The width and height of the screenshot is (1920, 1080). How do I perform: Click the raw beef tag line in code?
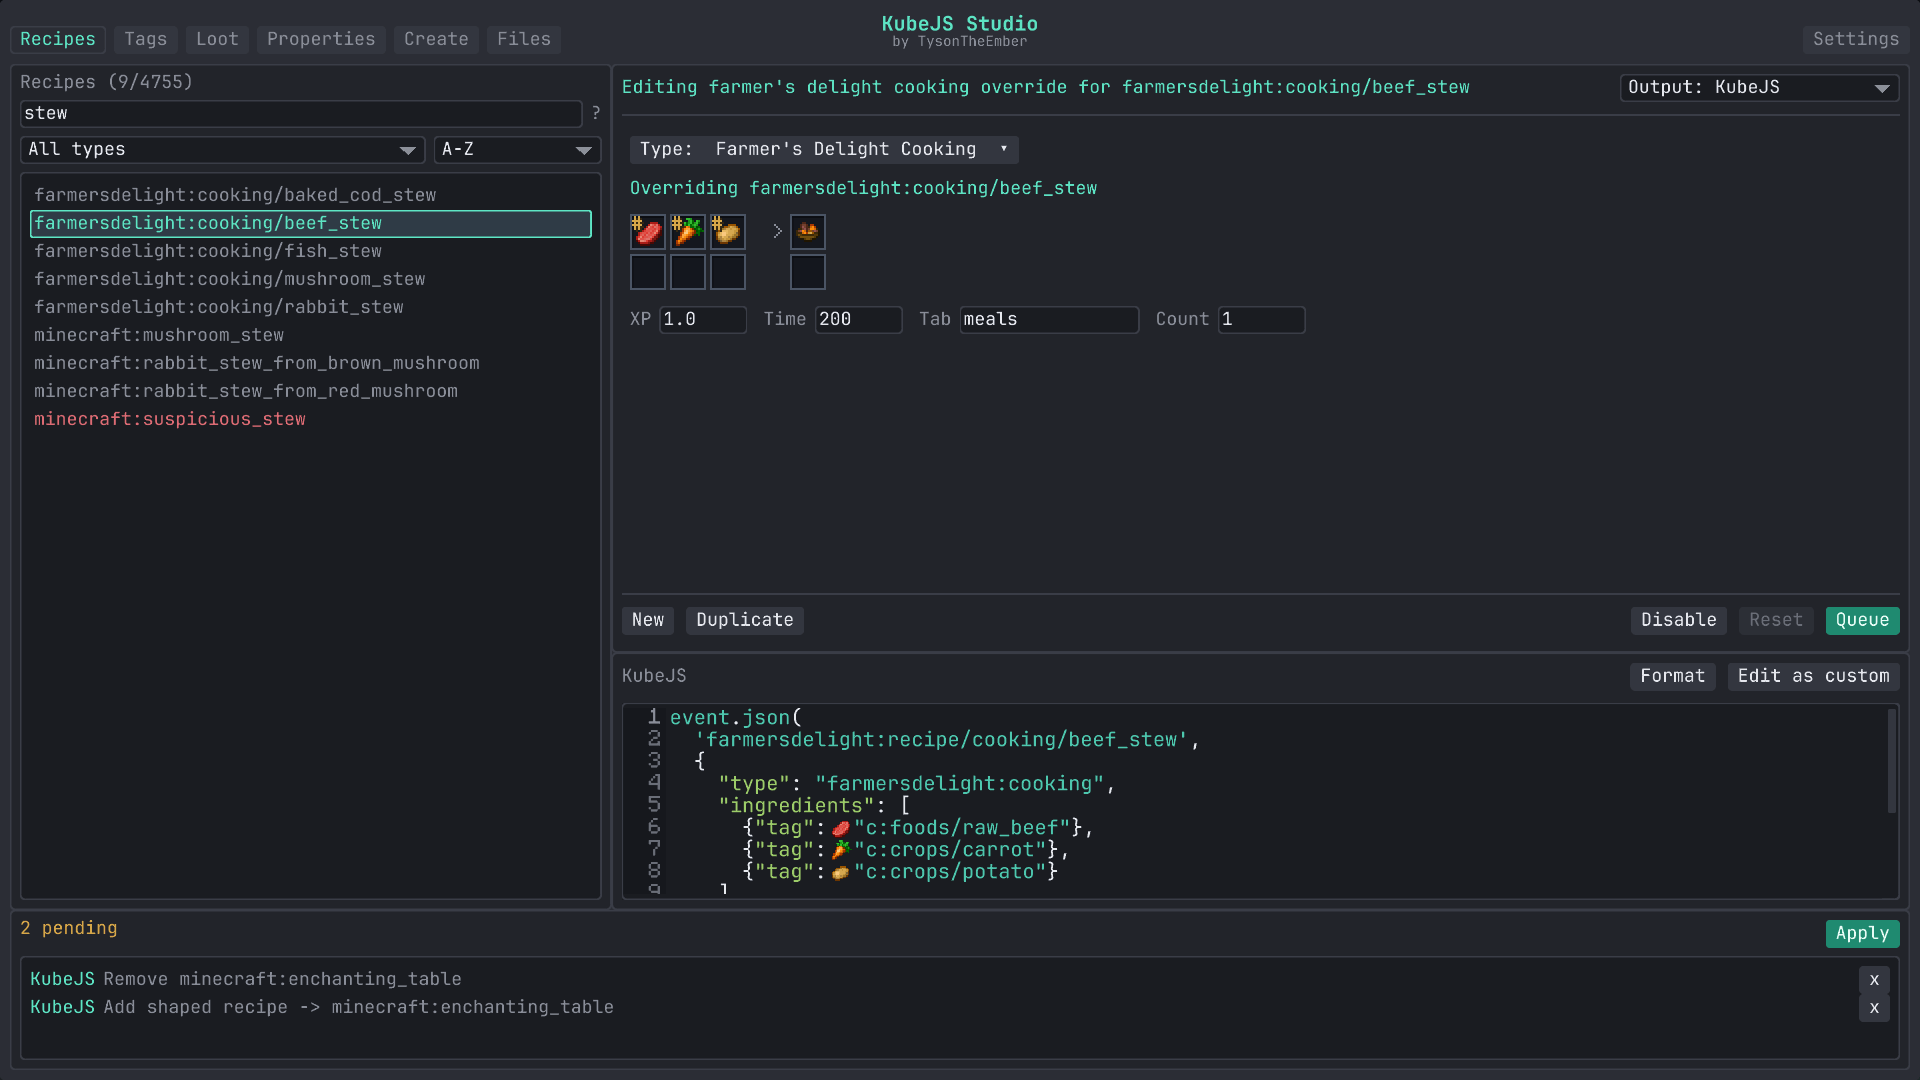tap(918, 828)
